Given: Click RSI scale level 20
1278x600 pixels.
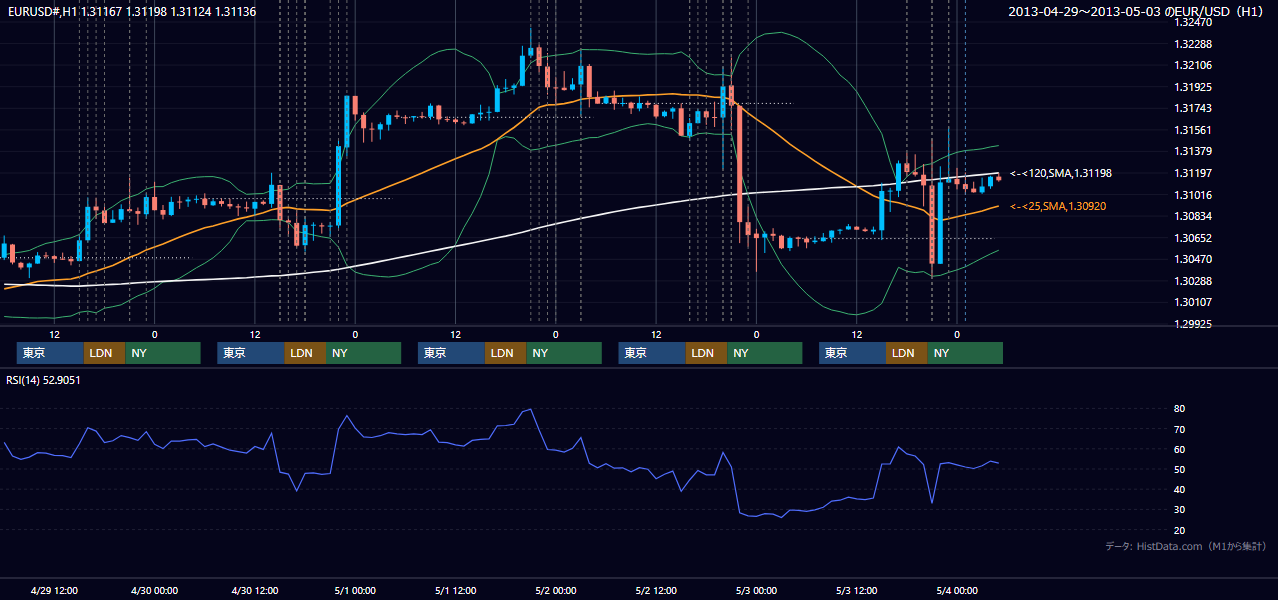Looking at the screenshot, I should pos(1180,530).
